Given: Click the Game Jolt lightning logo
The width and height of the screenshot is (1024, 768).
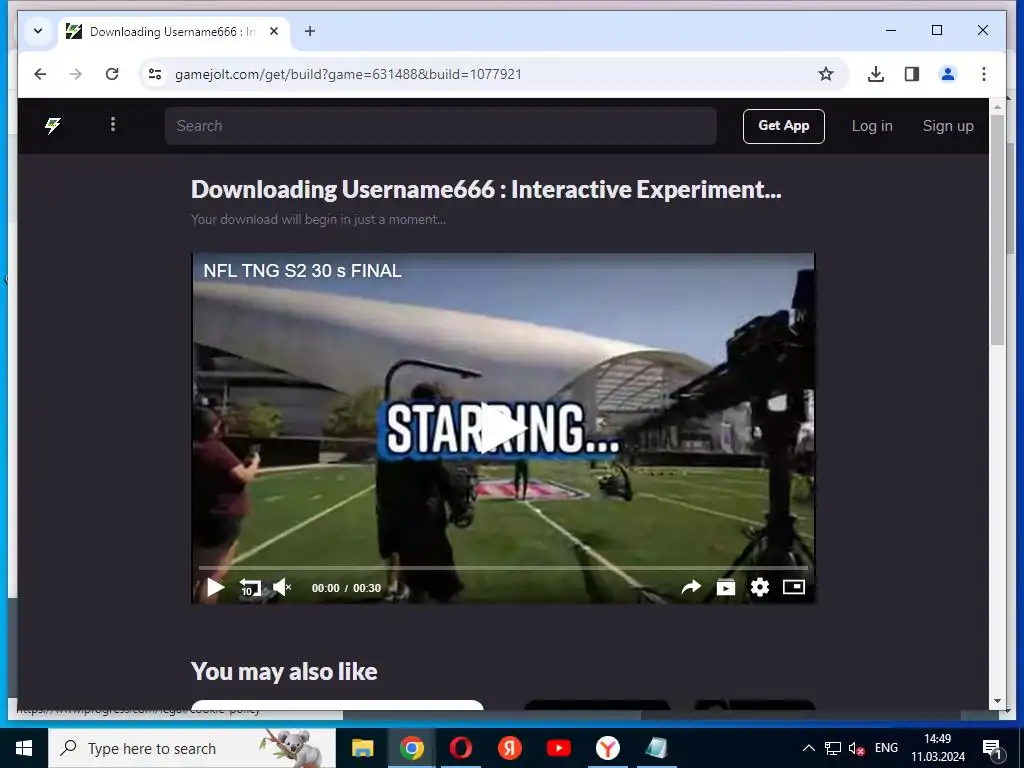Looking at the screenshot, I should 53,125.
